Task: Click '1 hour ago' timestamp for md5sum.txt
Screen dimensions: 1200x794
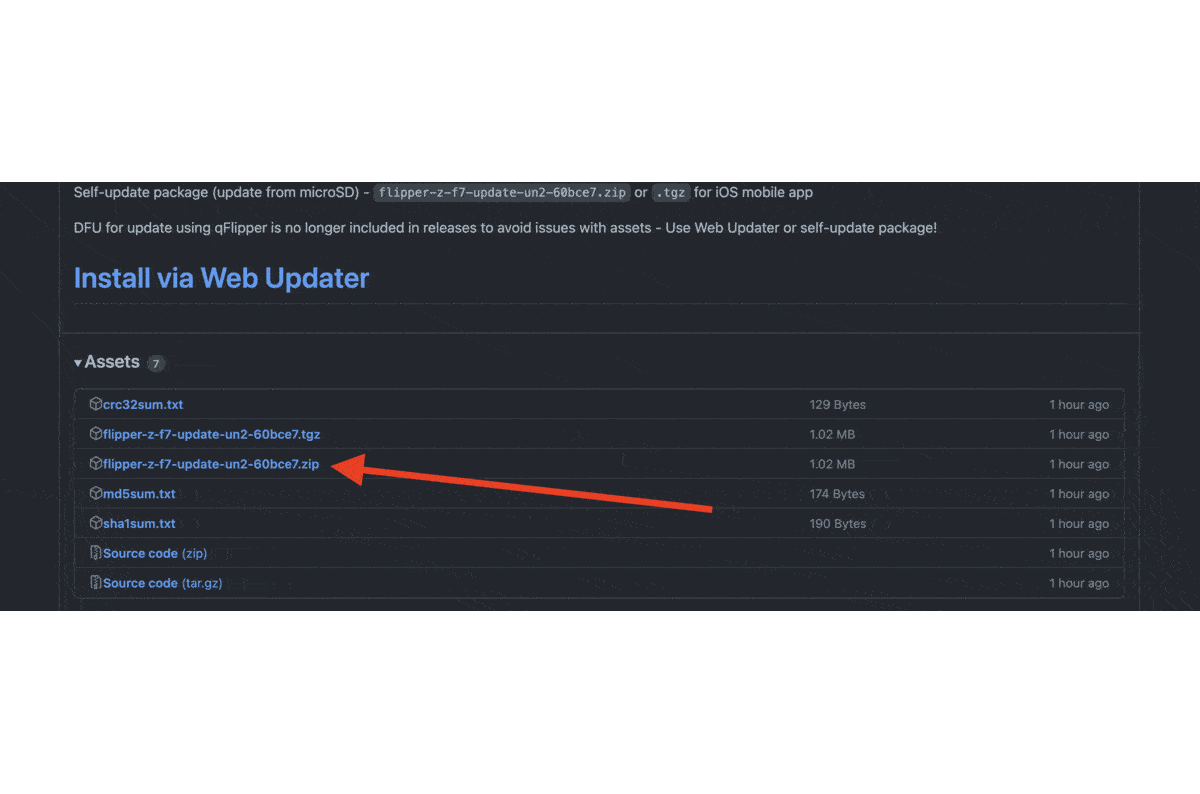Action: pos(1079,494)
